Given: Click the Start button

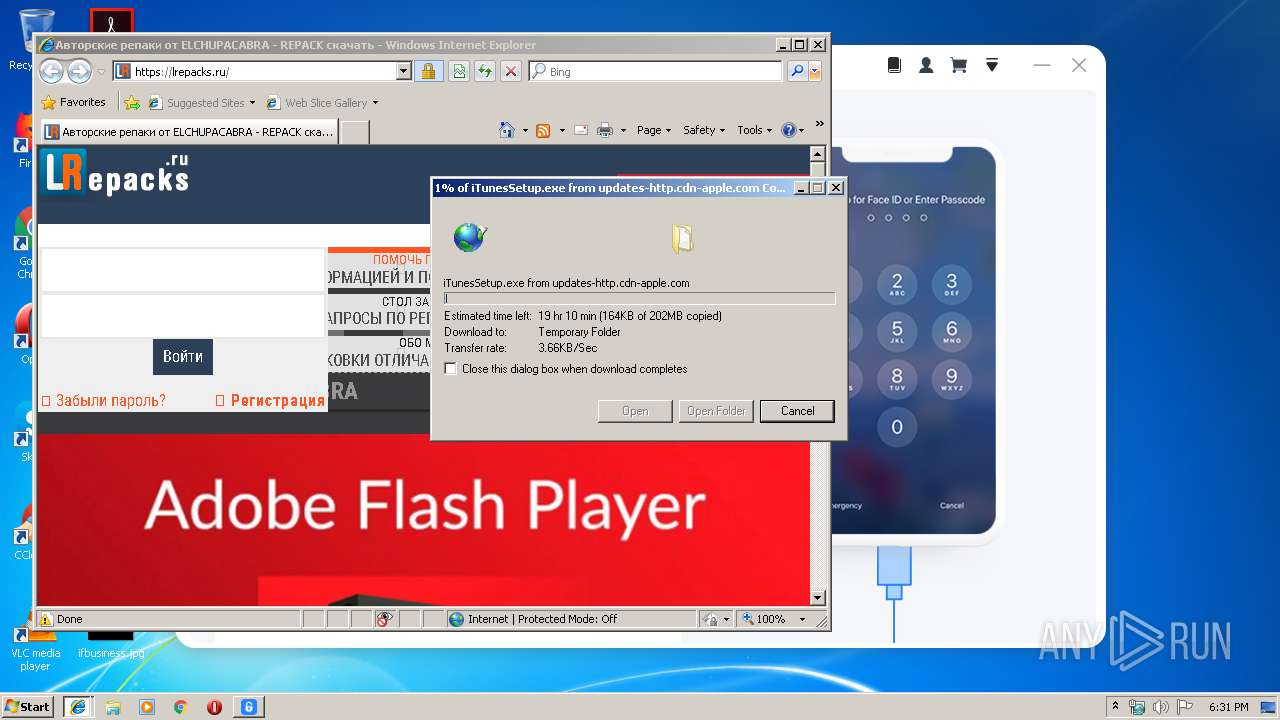Looking at the screenshot, I should point(28,706).
